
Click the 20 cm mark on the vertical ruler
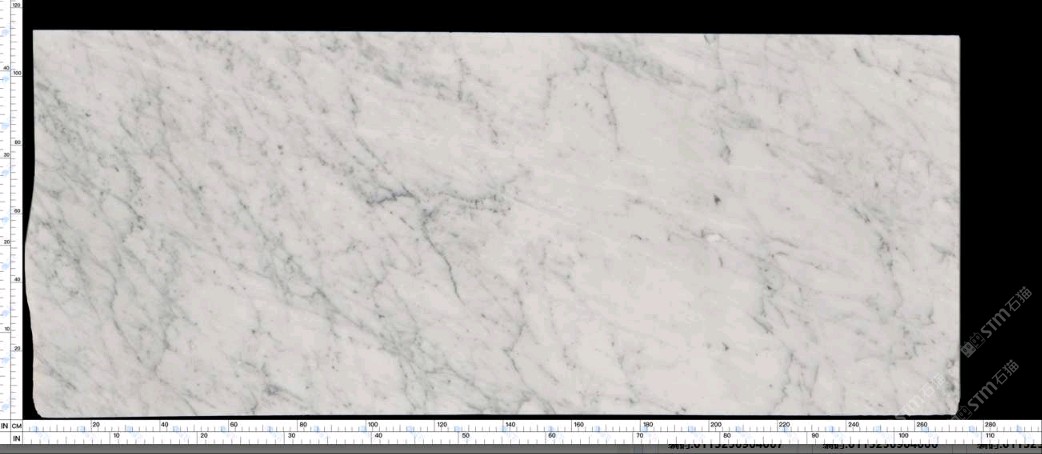pyautogui.click(x=17, y=348)
